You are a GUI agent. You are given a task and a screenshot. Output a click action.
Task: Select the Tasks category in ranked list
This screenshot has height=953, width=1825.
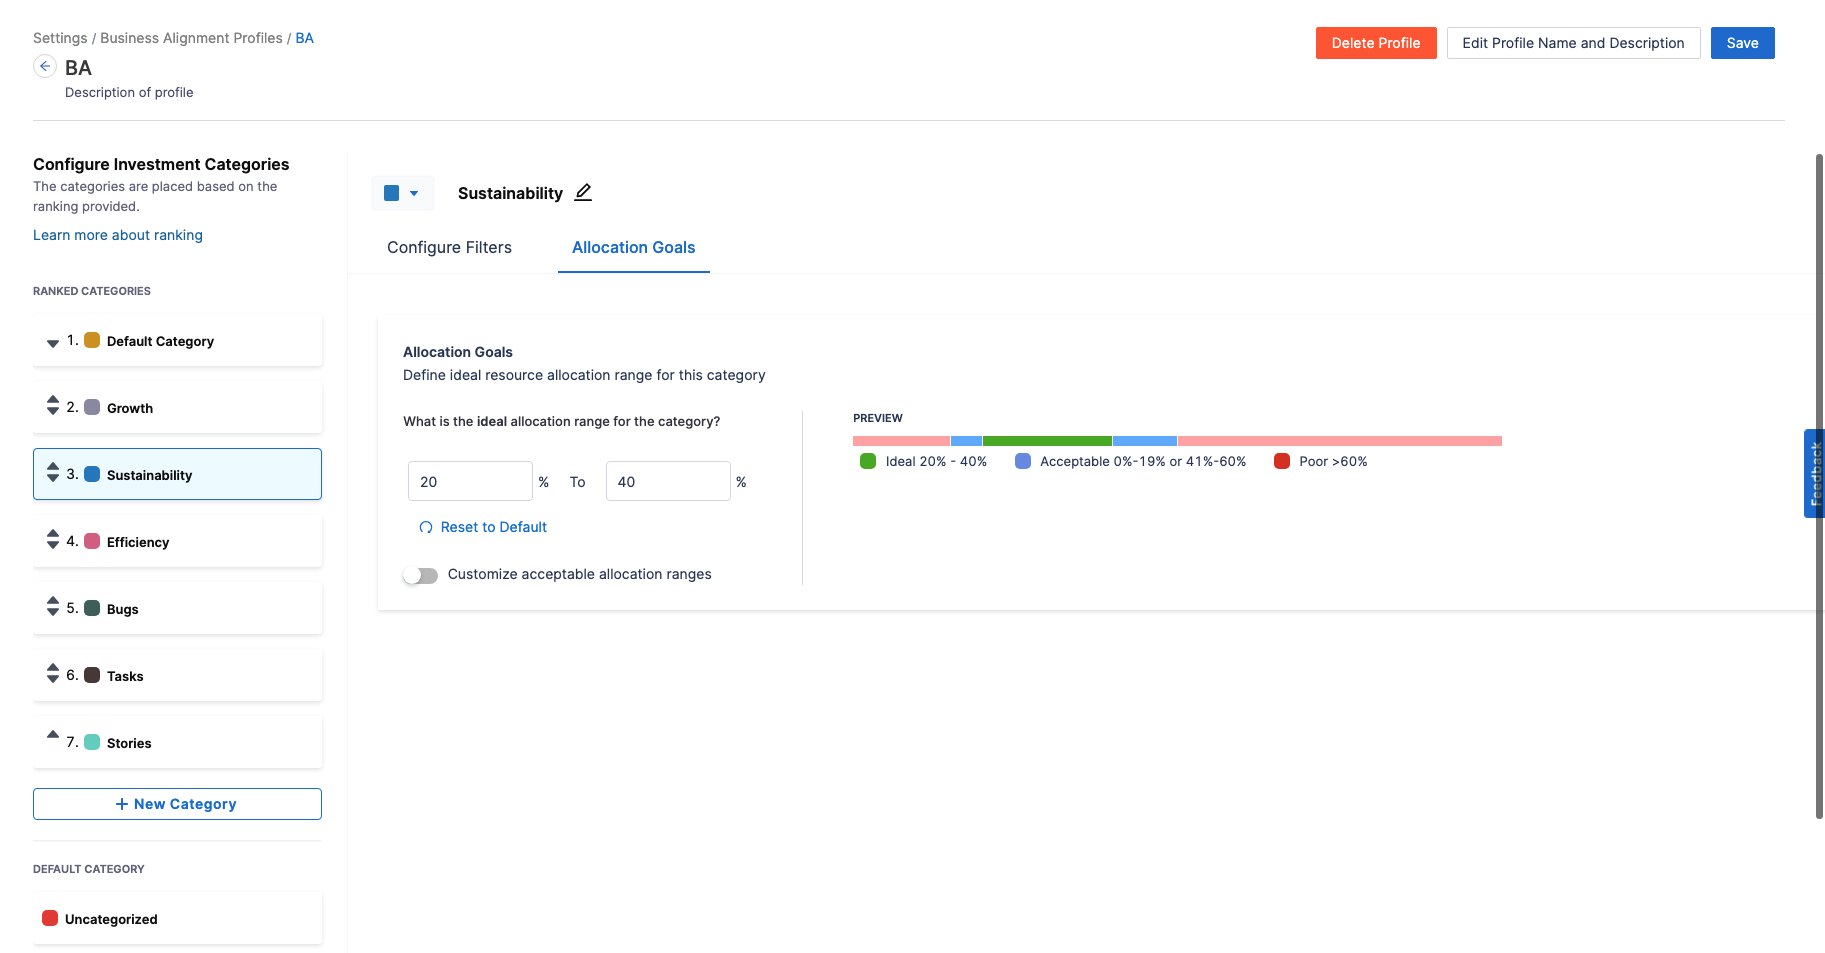coord(177,676)
